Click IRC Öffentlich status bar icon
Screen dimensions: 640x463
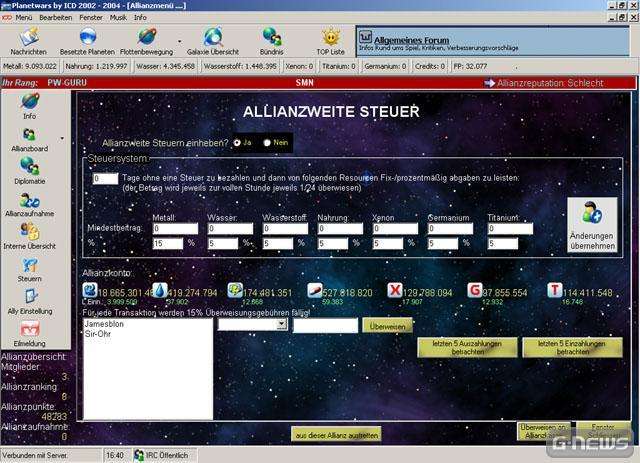click(x=139, y=455)
